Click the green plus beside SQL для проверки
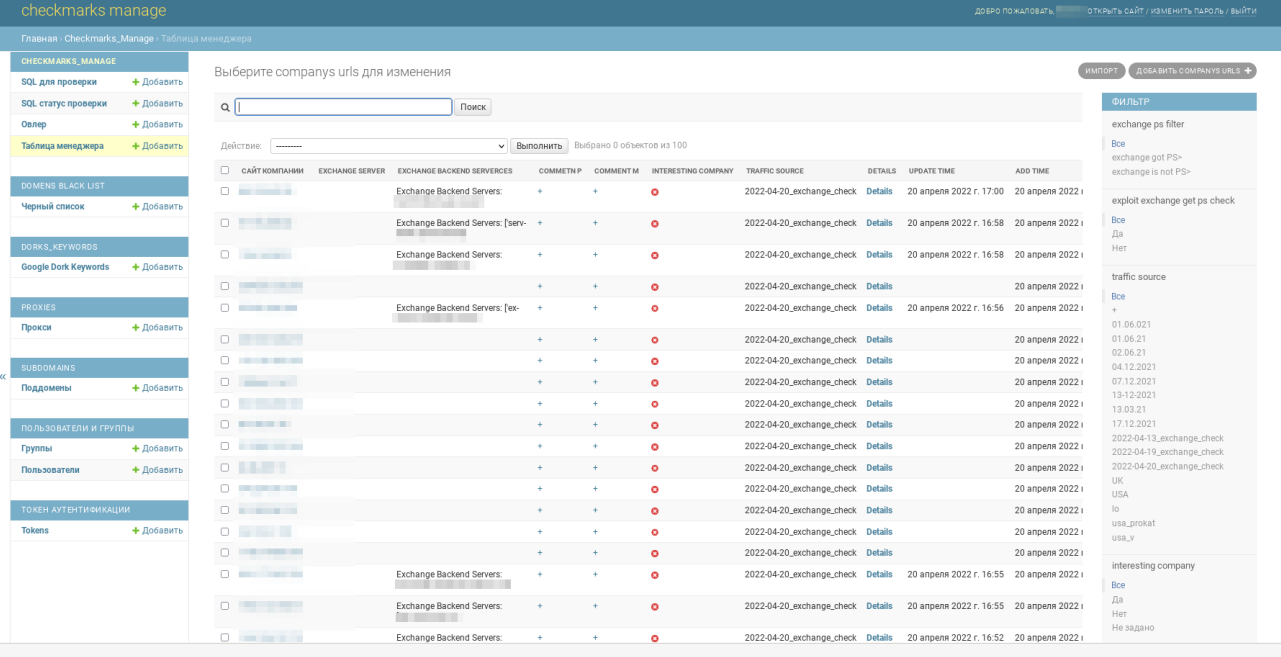This screenshot has height=657, width=1281. tap(136, 82)
